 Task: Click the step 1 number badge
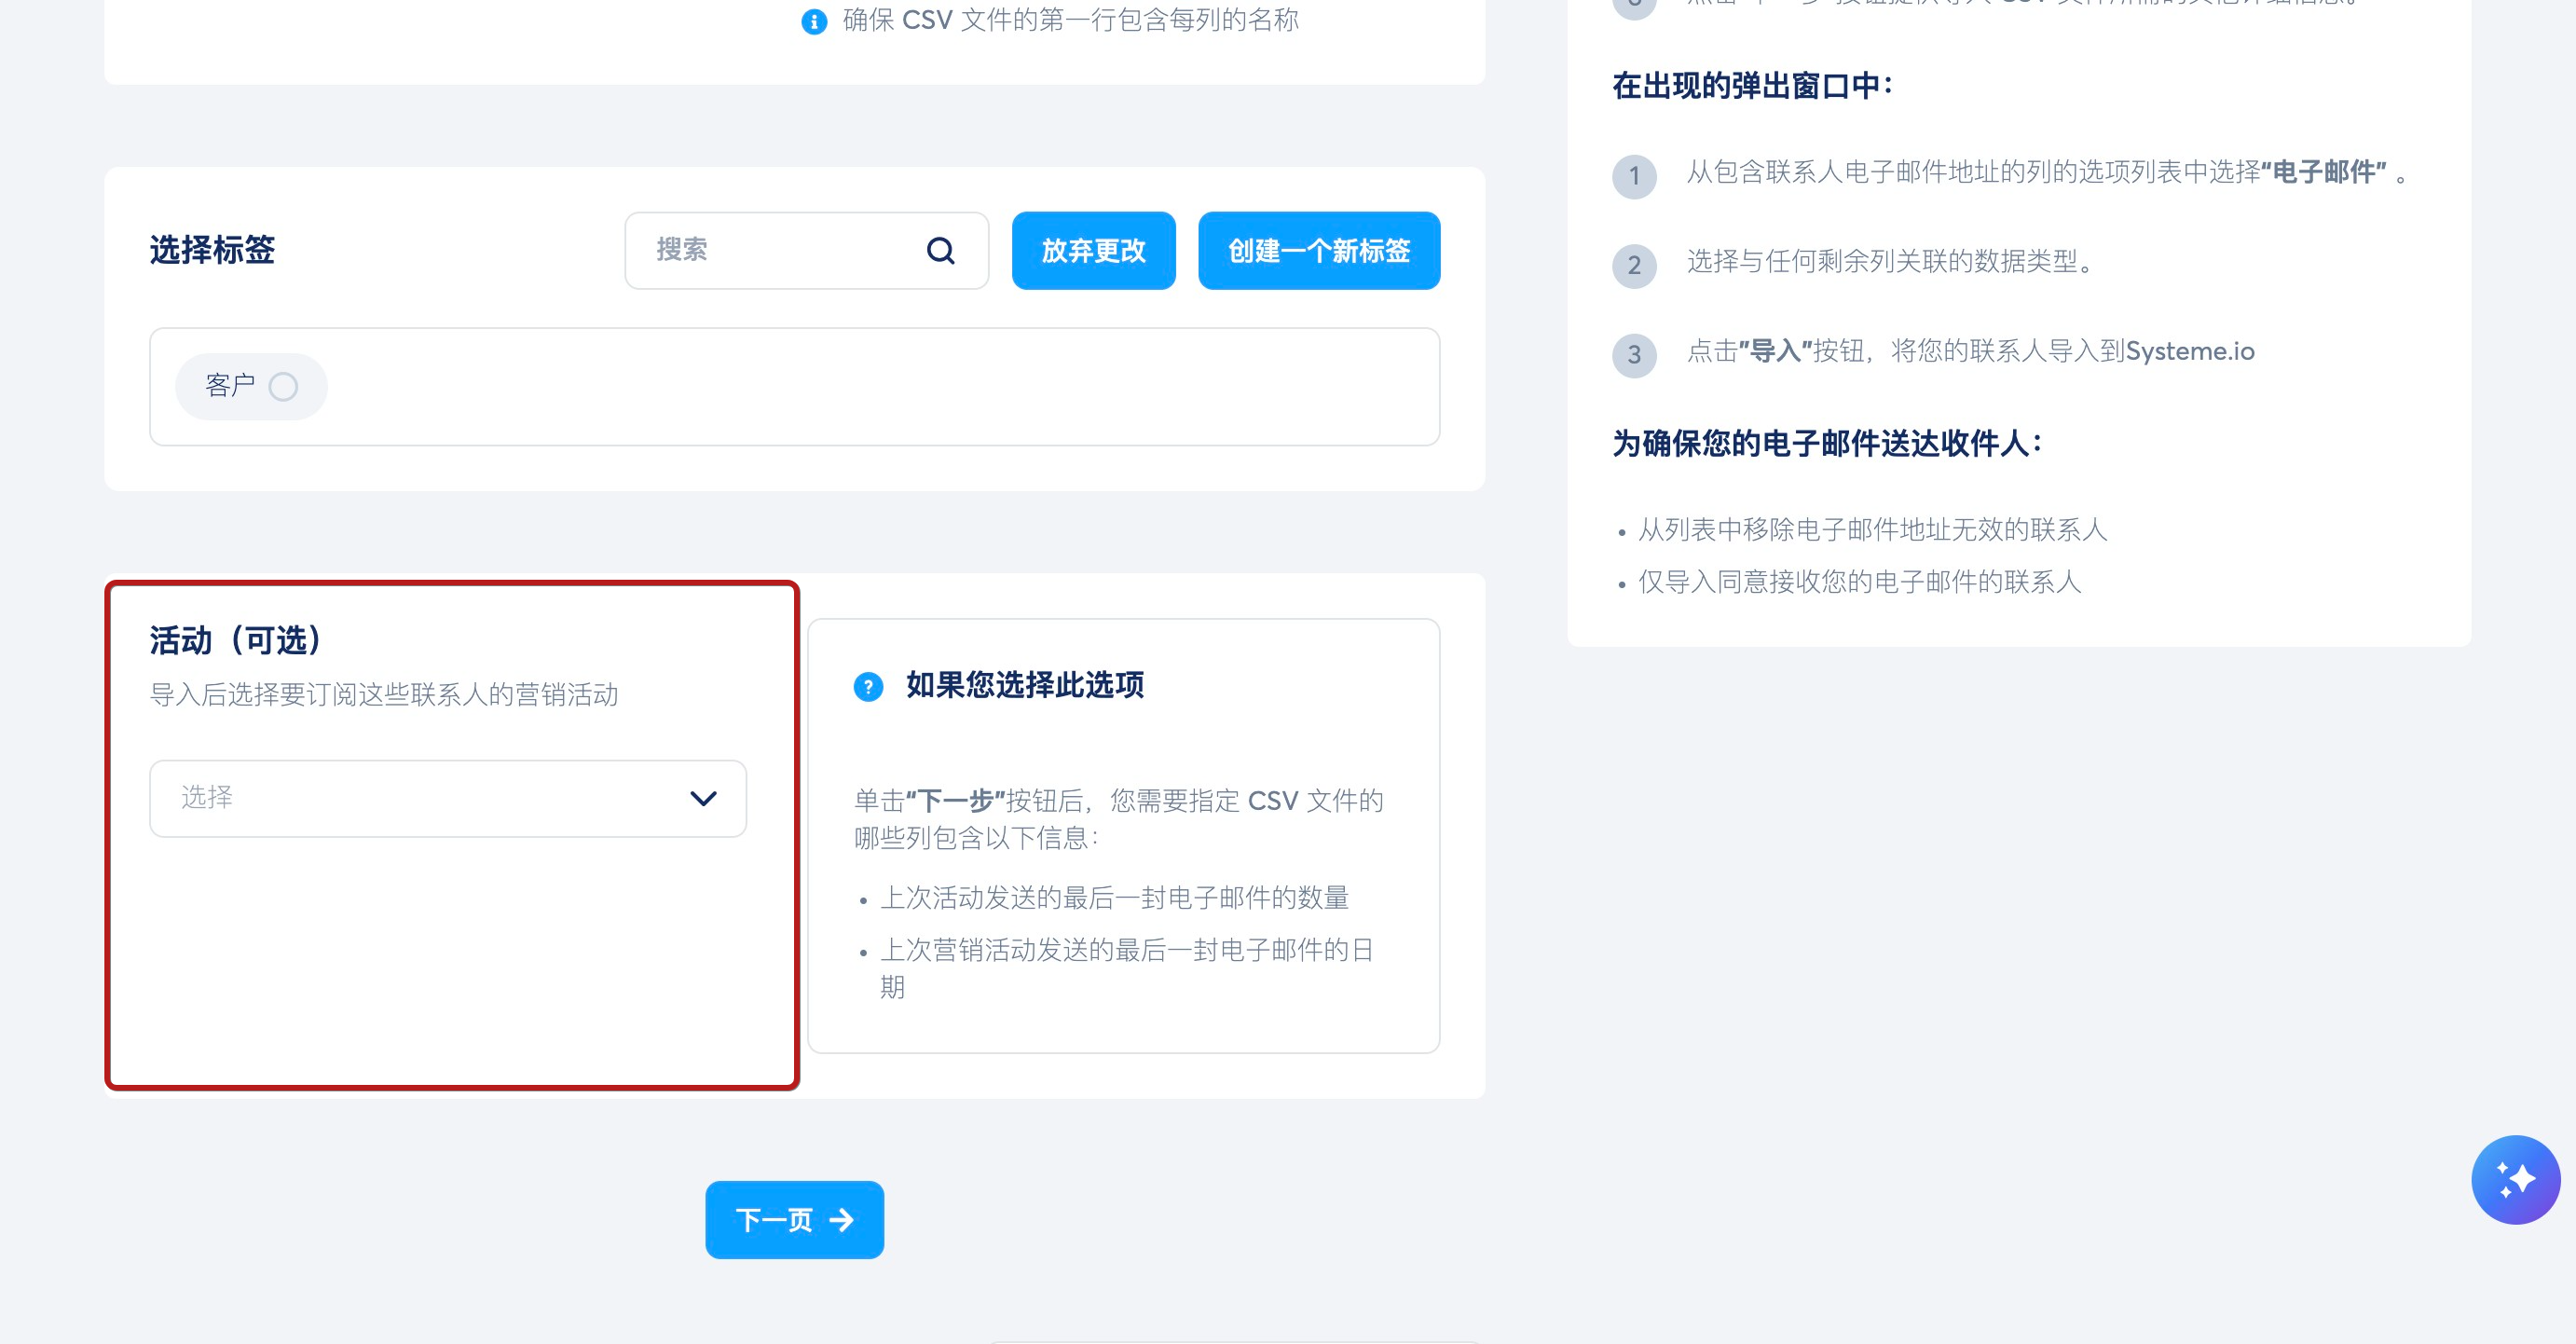point(1634,176)
